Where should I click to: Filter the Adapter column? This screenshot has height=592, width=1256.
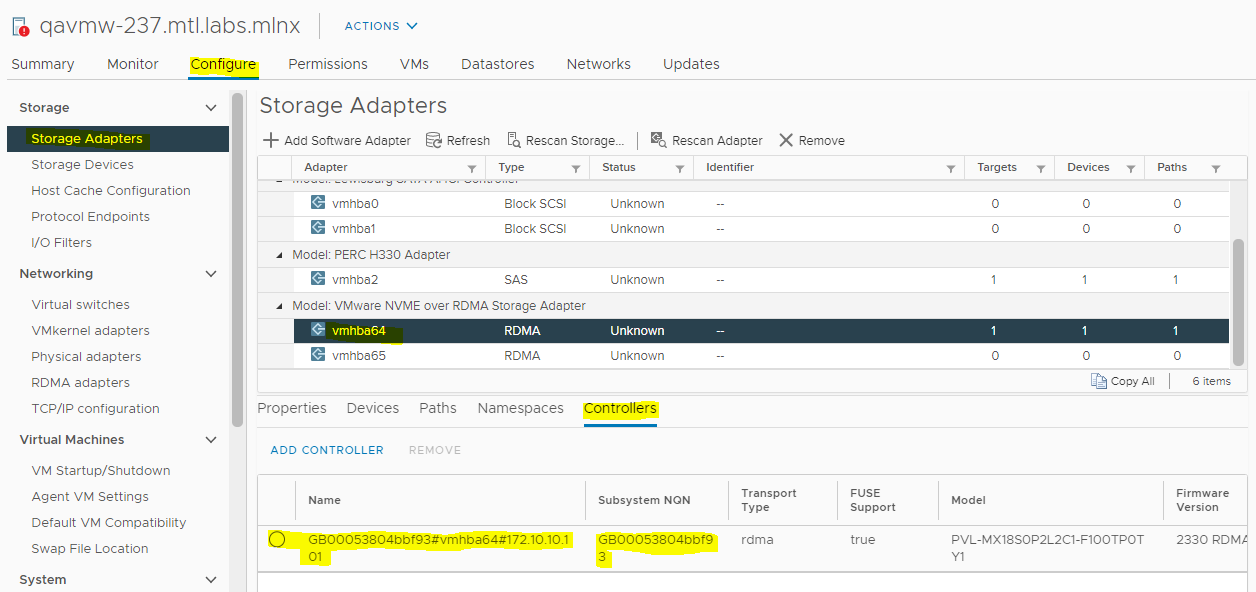tap(472, 168)
